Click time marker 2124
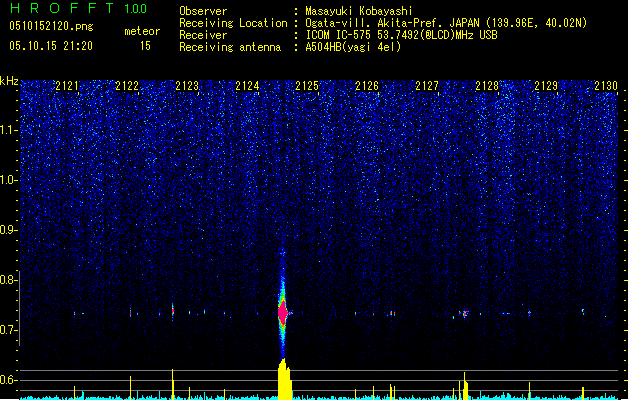The height and width of the screenshot is (400, 629). point(247,86)
